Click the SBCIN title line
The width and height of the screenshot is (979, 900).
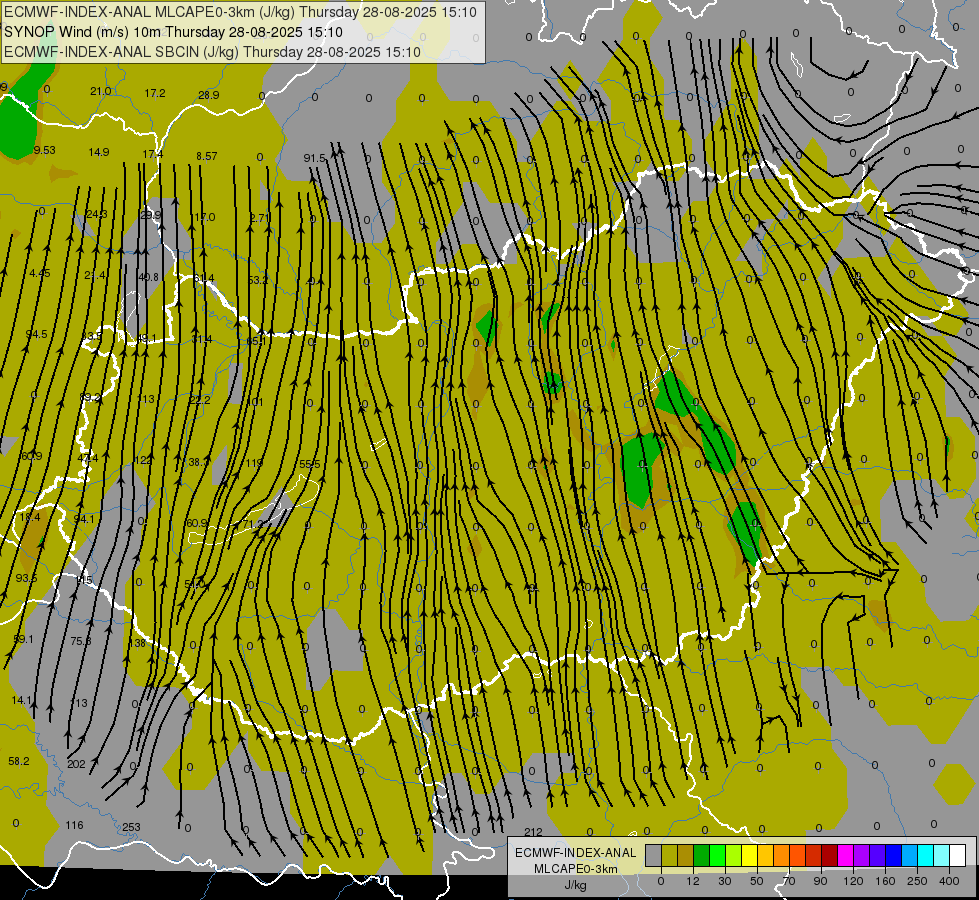tap(212, 52)
